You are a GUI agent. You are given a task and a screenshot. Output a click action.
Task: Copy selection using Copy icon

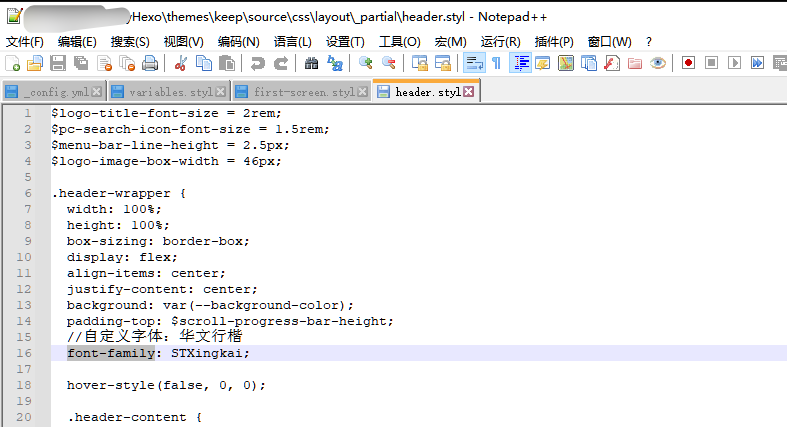(x=204, y=63)
